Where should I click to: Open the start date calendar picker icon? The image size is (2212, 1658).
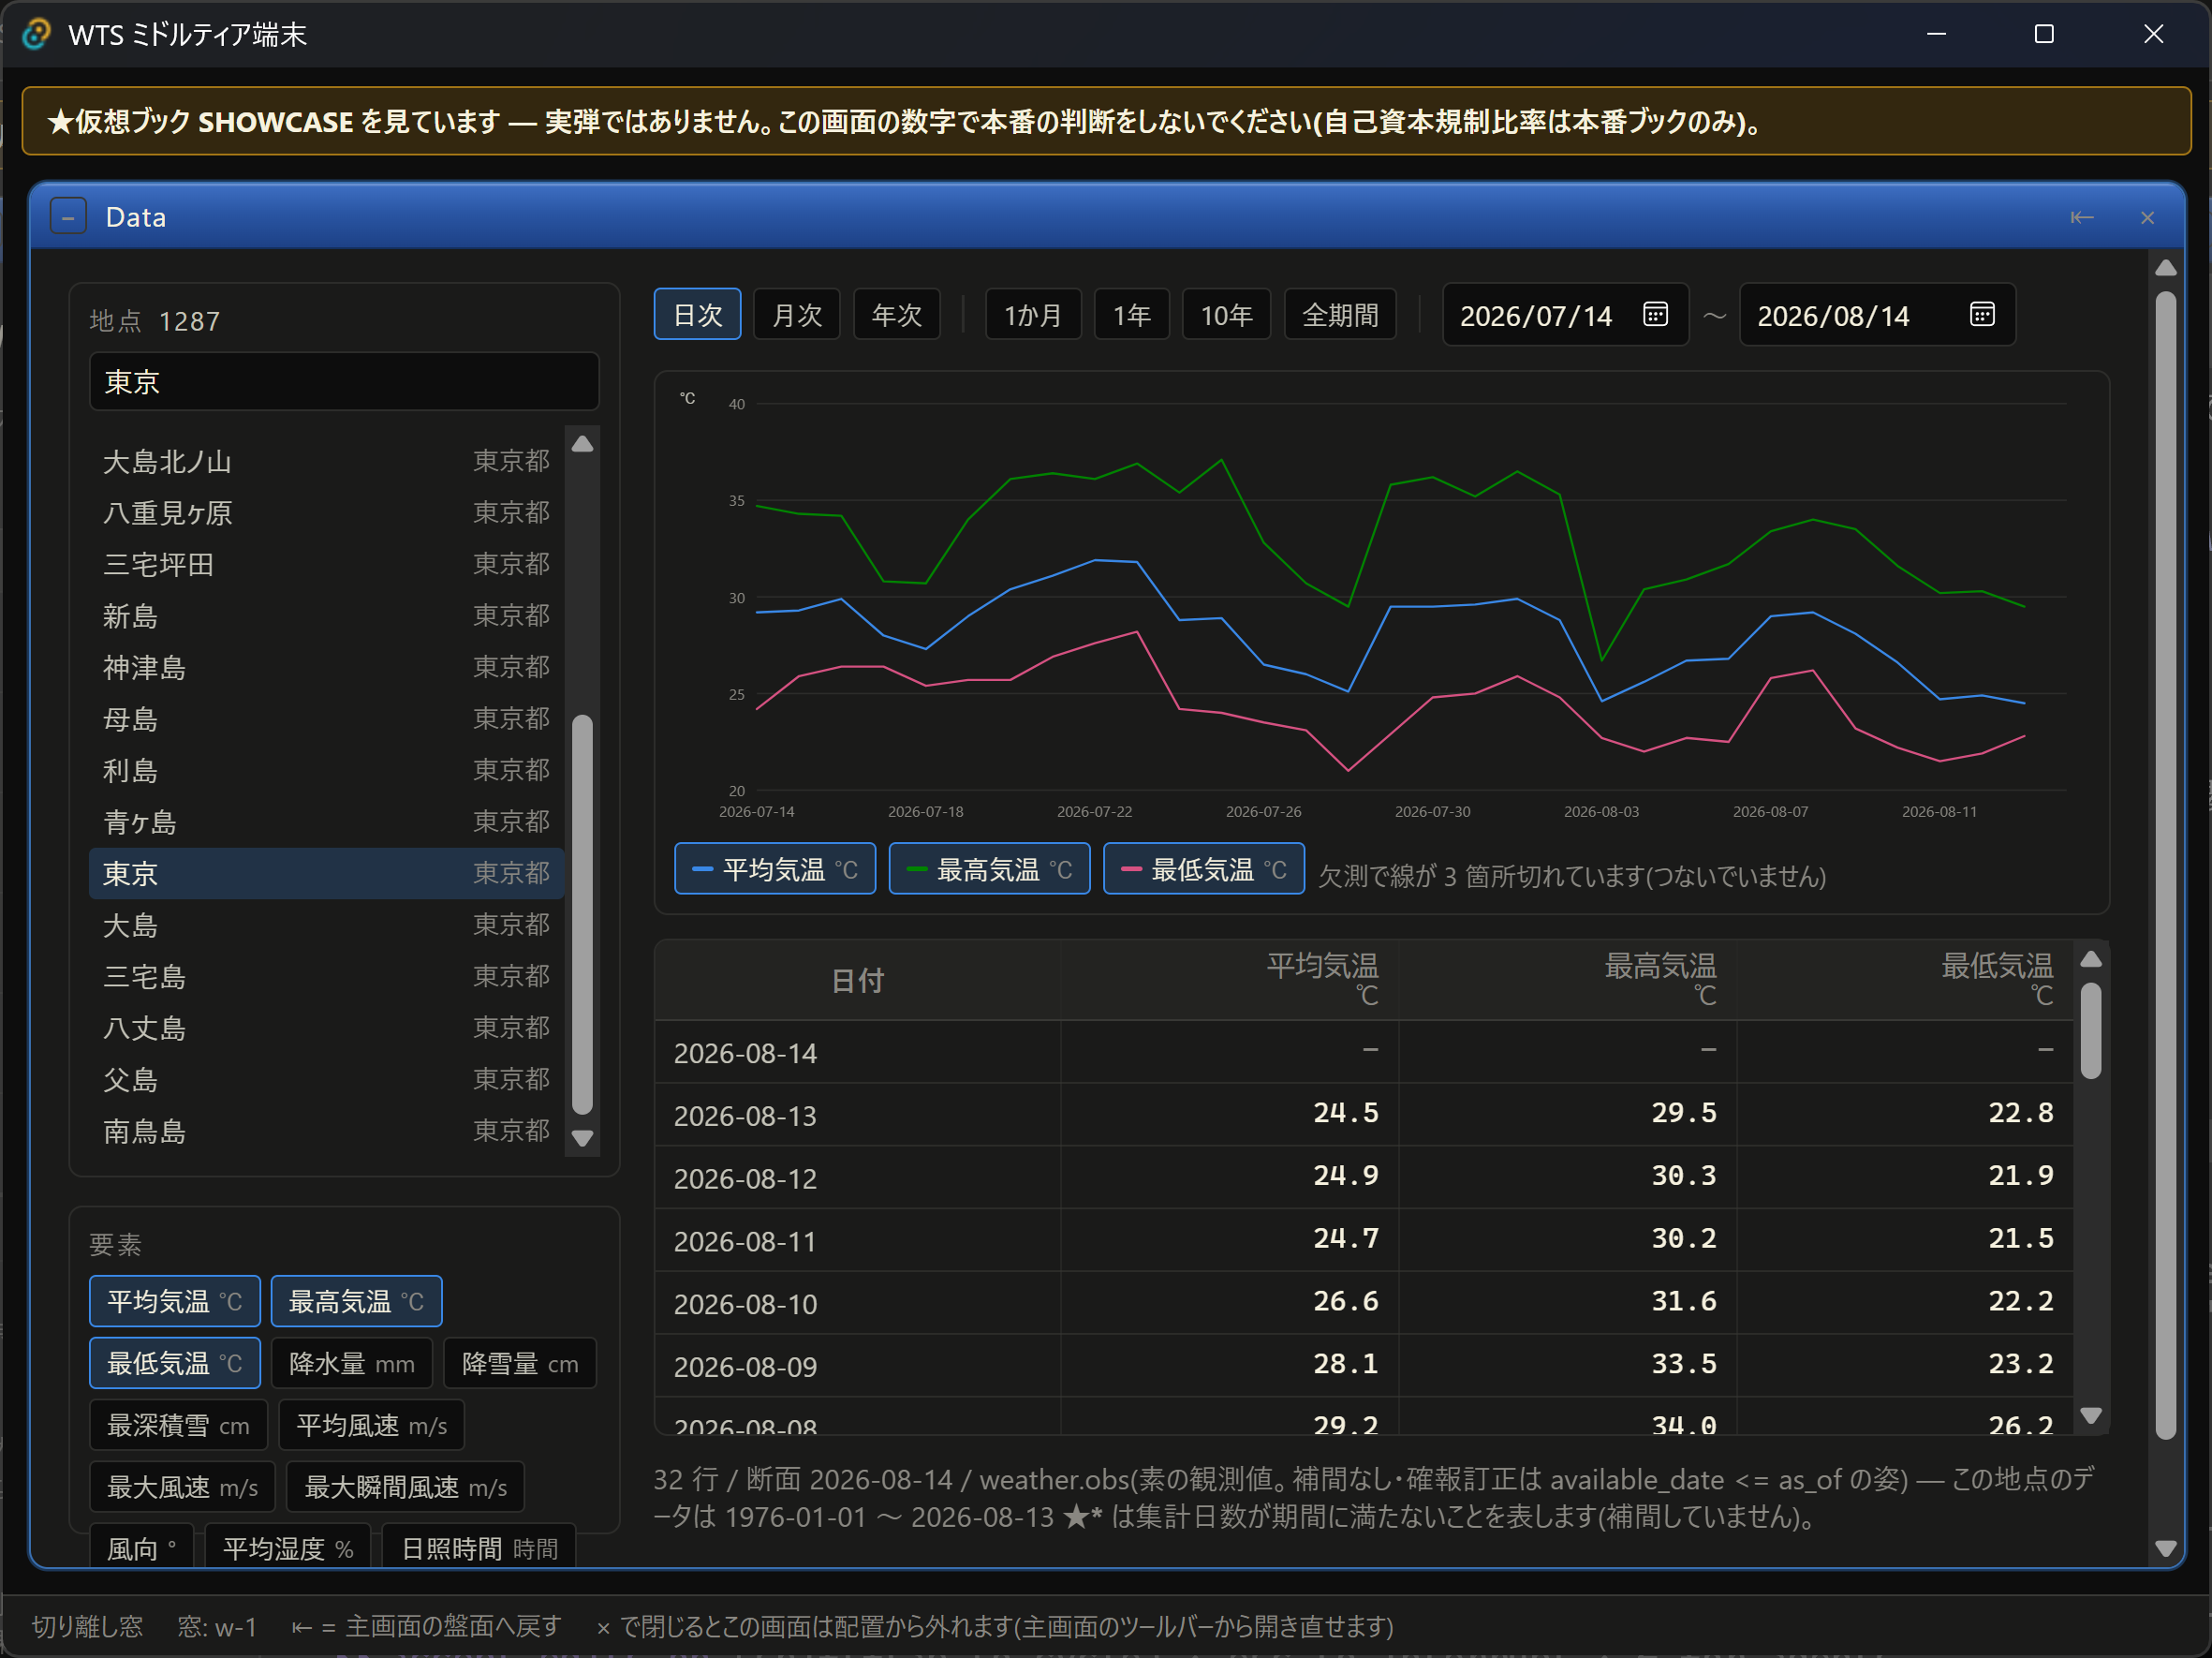(1655, 315)
